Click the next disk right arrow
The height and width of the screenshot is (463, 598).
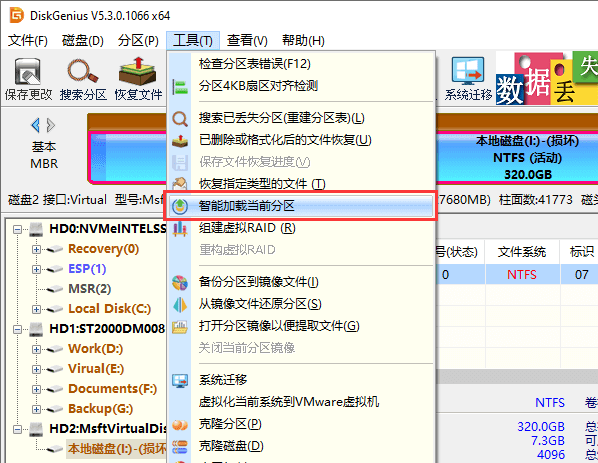click(51, 125)
